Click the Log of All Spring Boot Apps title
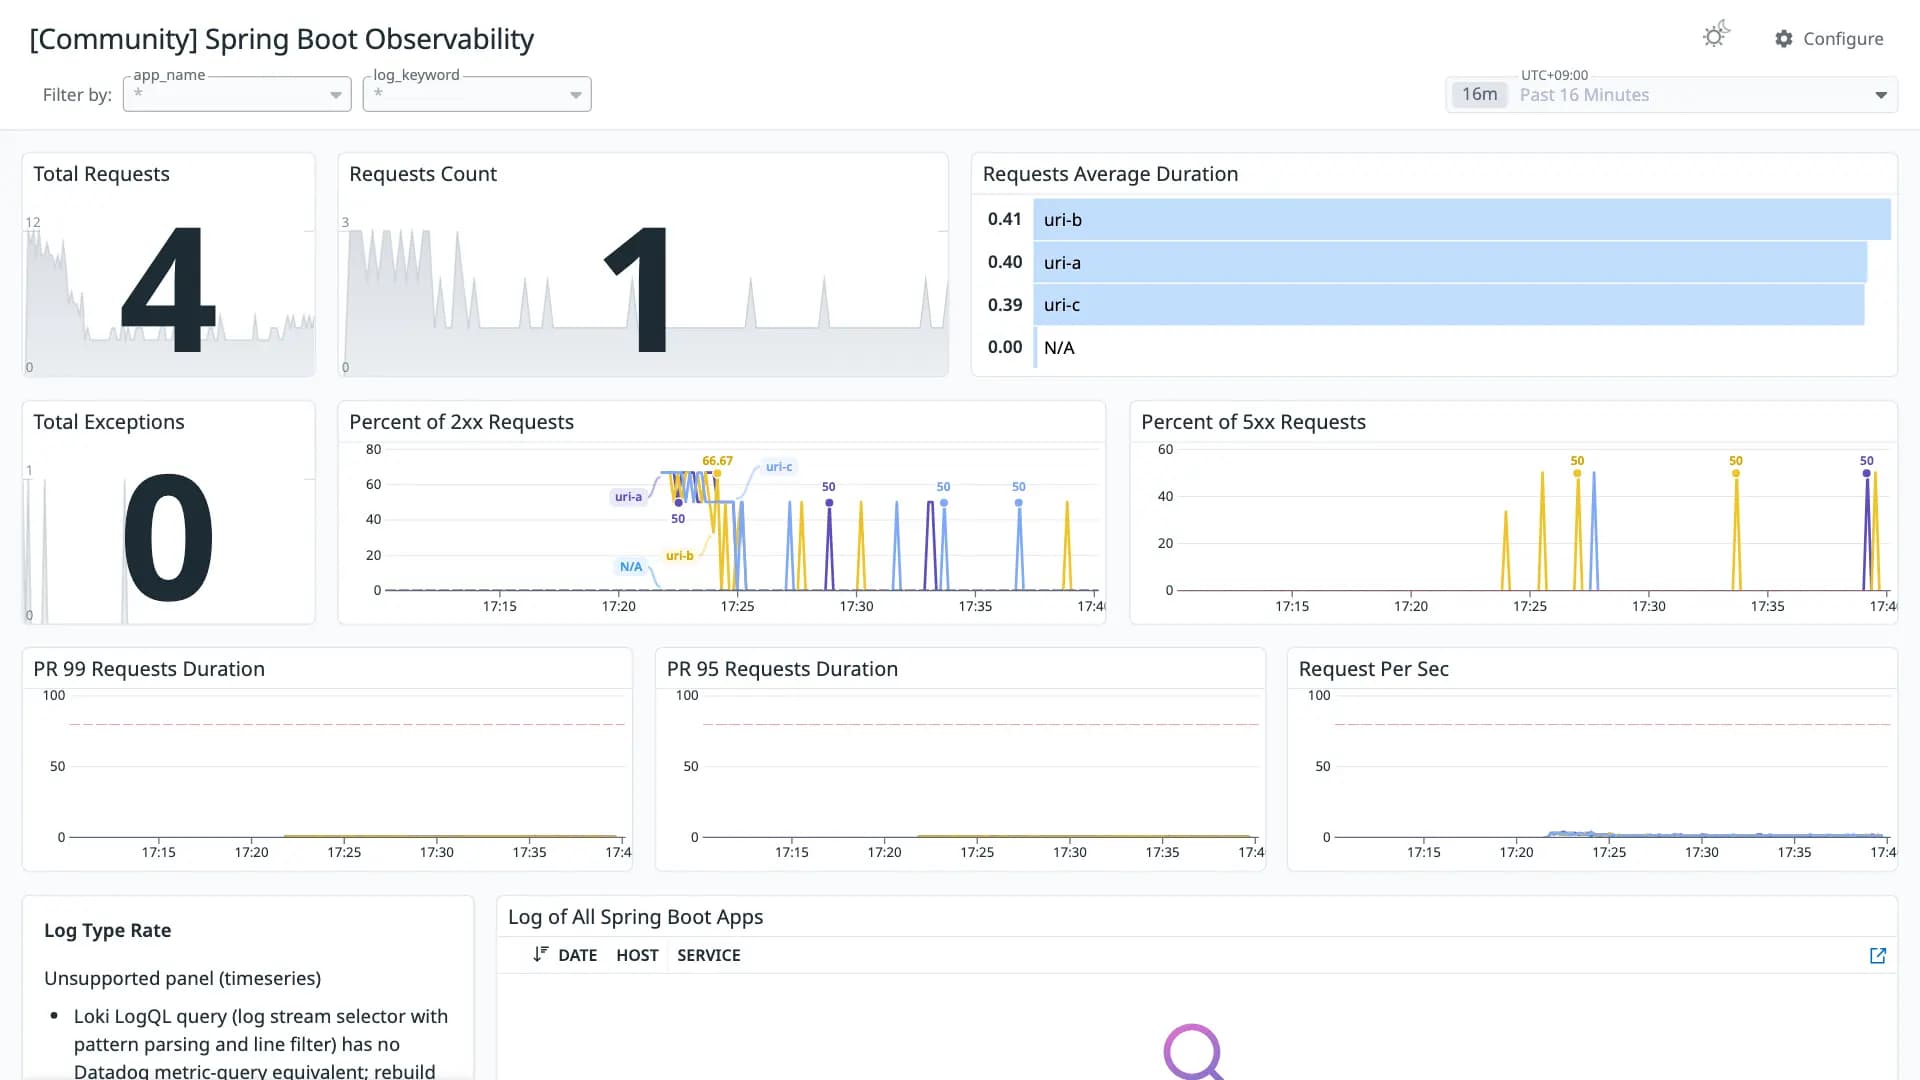The image size is (1920, 1080). [635, 917]
